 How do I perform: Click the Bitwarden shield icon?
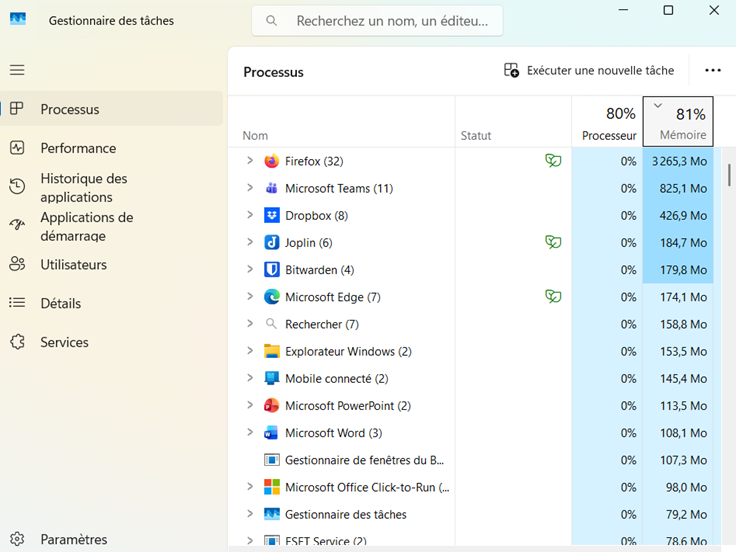point(271,270)
